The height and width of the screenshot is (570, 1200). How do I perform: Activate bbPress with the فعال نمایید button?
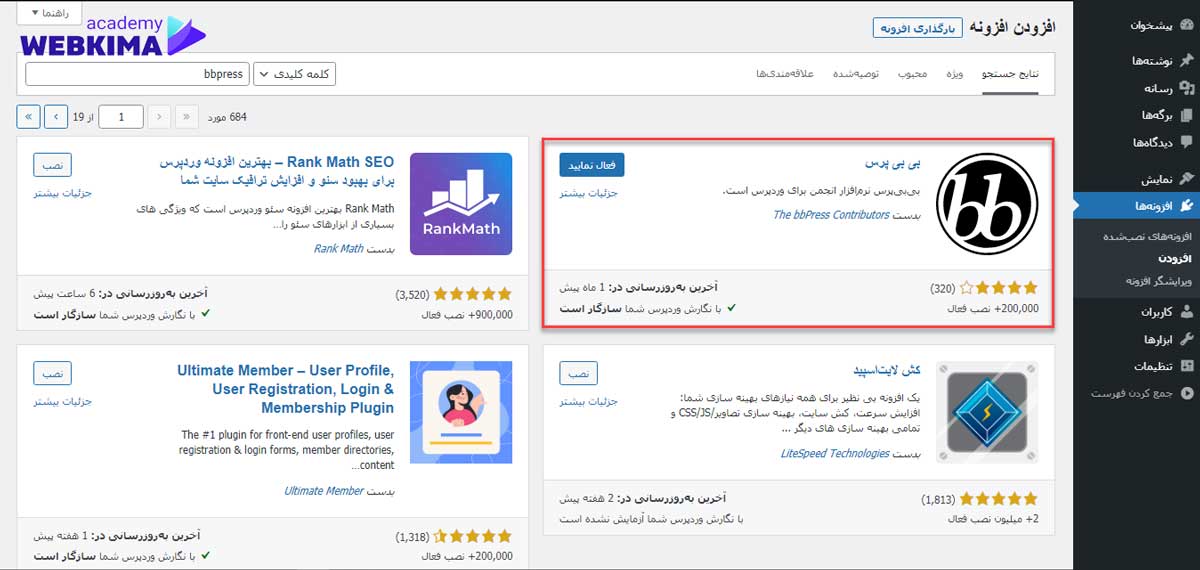coord(592,164)
